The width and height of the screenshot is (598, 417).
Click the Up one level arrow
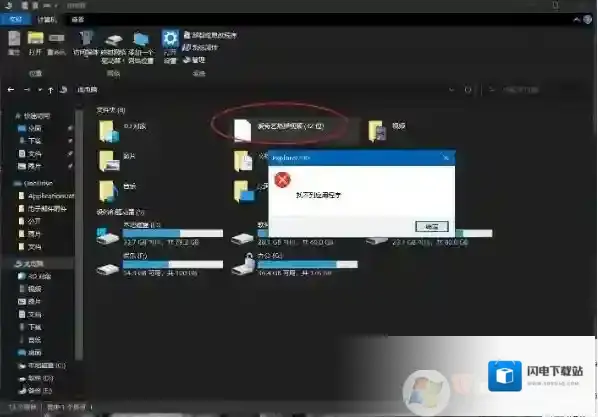click(50, 90)
